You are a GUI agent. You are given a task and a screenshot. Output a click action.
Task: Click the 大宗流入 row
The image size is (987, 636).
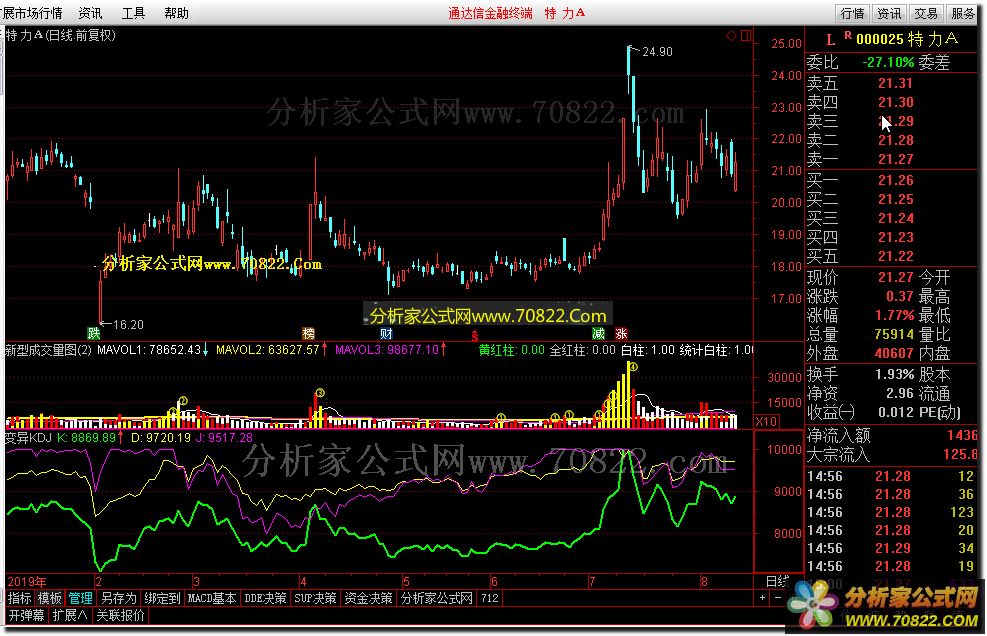[x=892, y=454]
